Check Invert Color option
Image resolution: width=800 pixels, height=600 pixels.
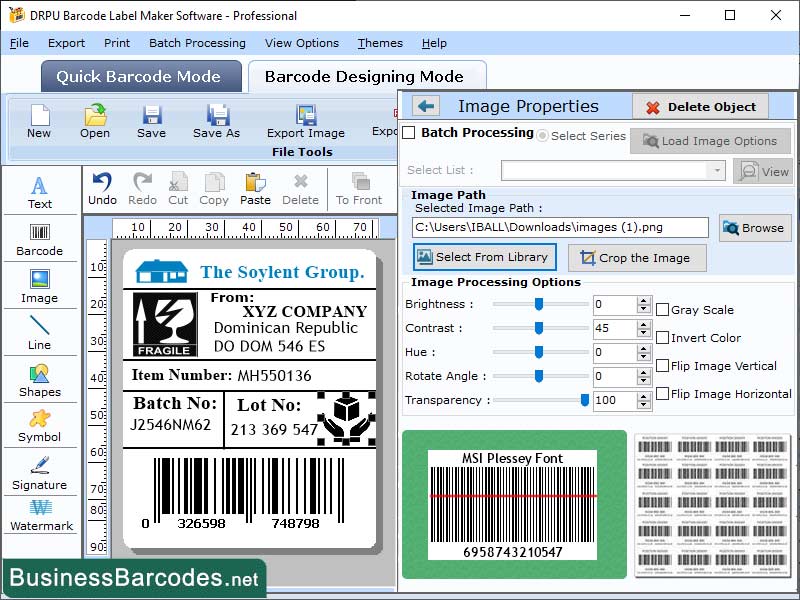point(661,338)
